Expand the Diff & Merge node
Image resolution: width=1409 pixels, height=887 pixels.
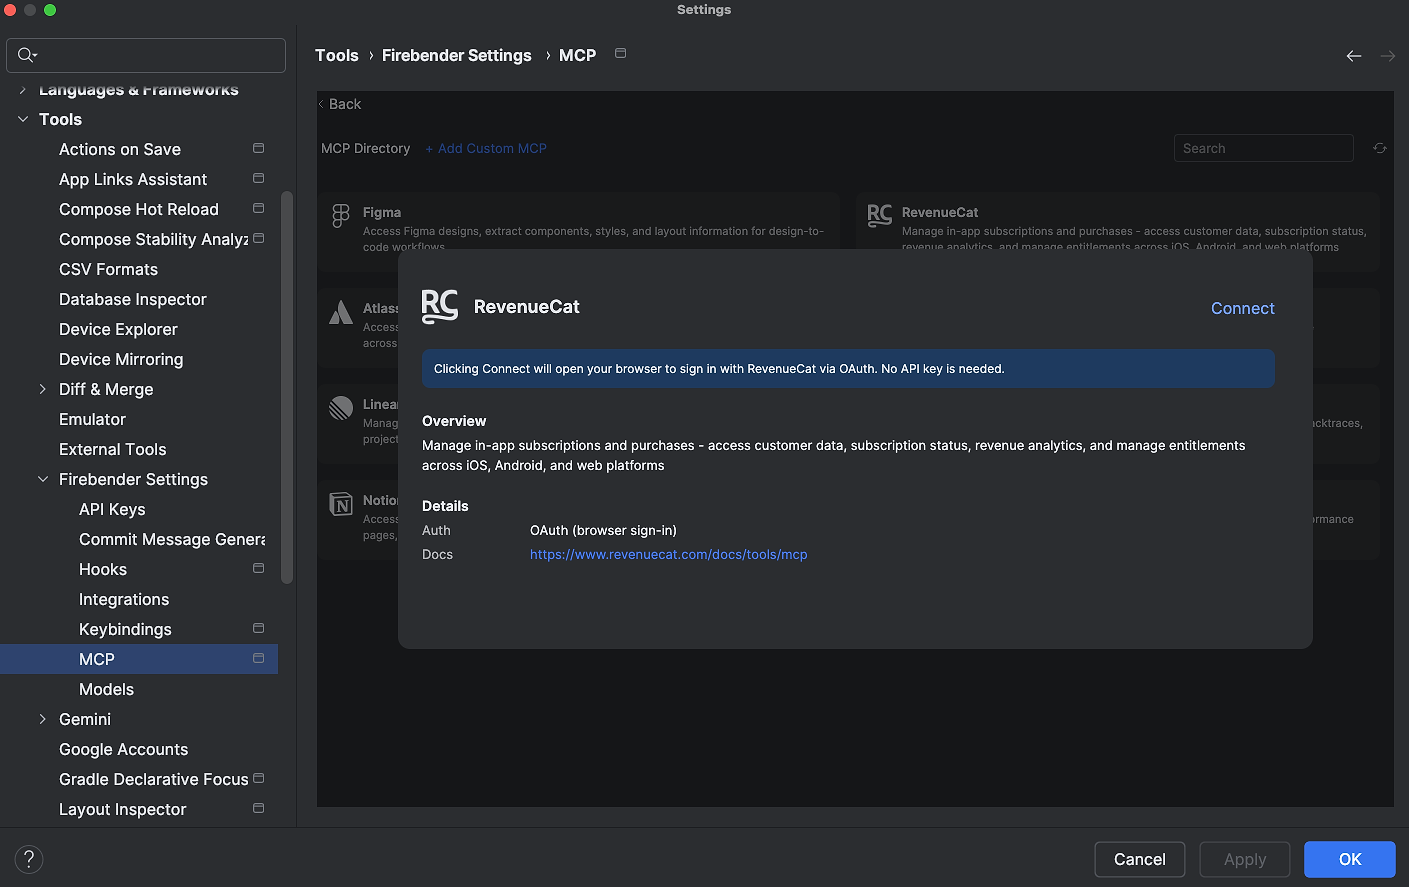tap(43, 389)
